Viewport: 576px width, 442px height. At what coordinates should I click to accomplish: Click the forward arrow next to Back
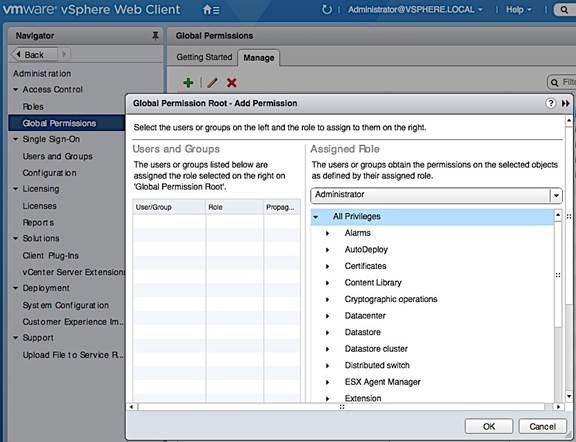pyautogui.click(x=64, y=54)
